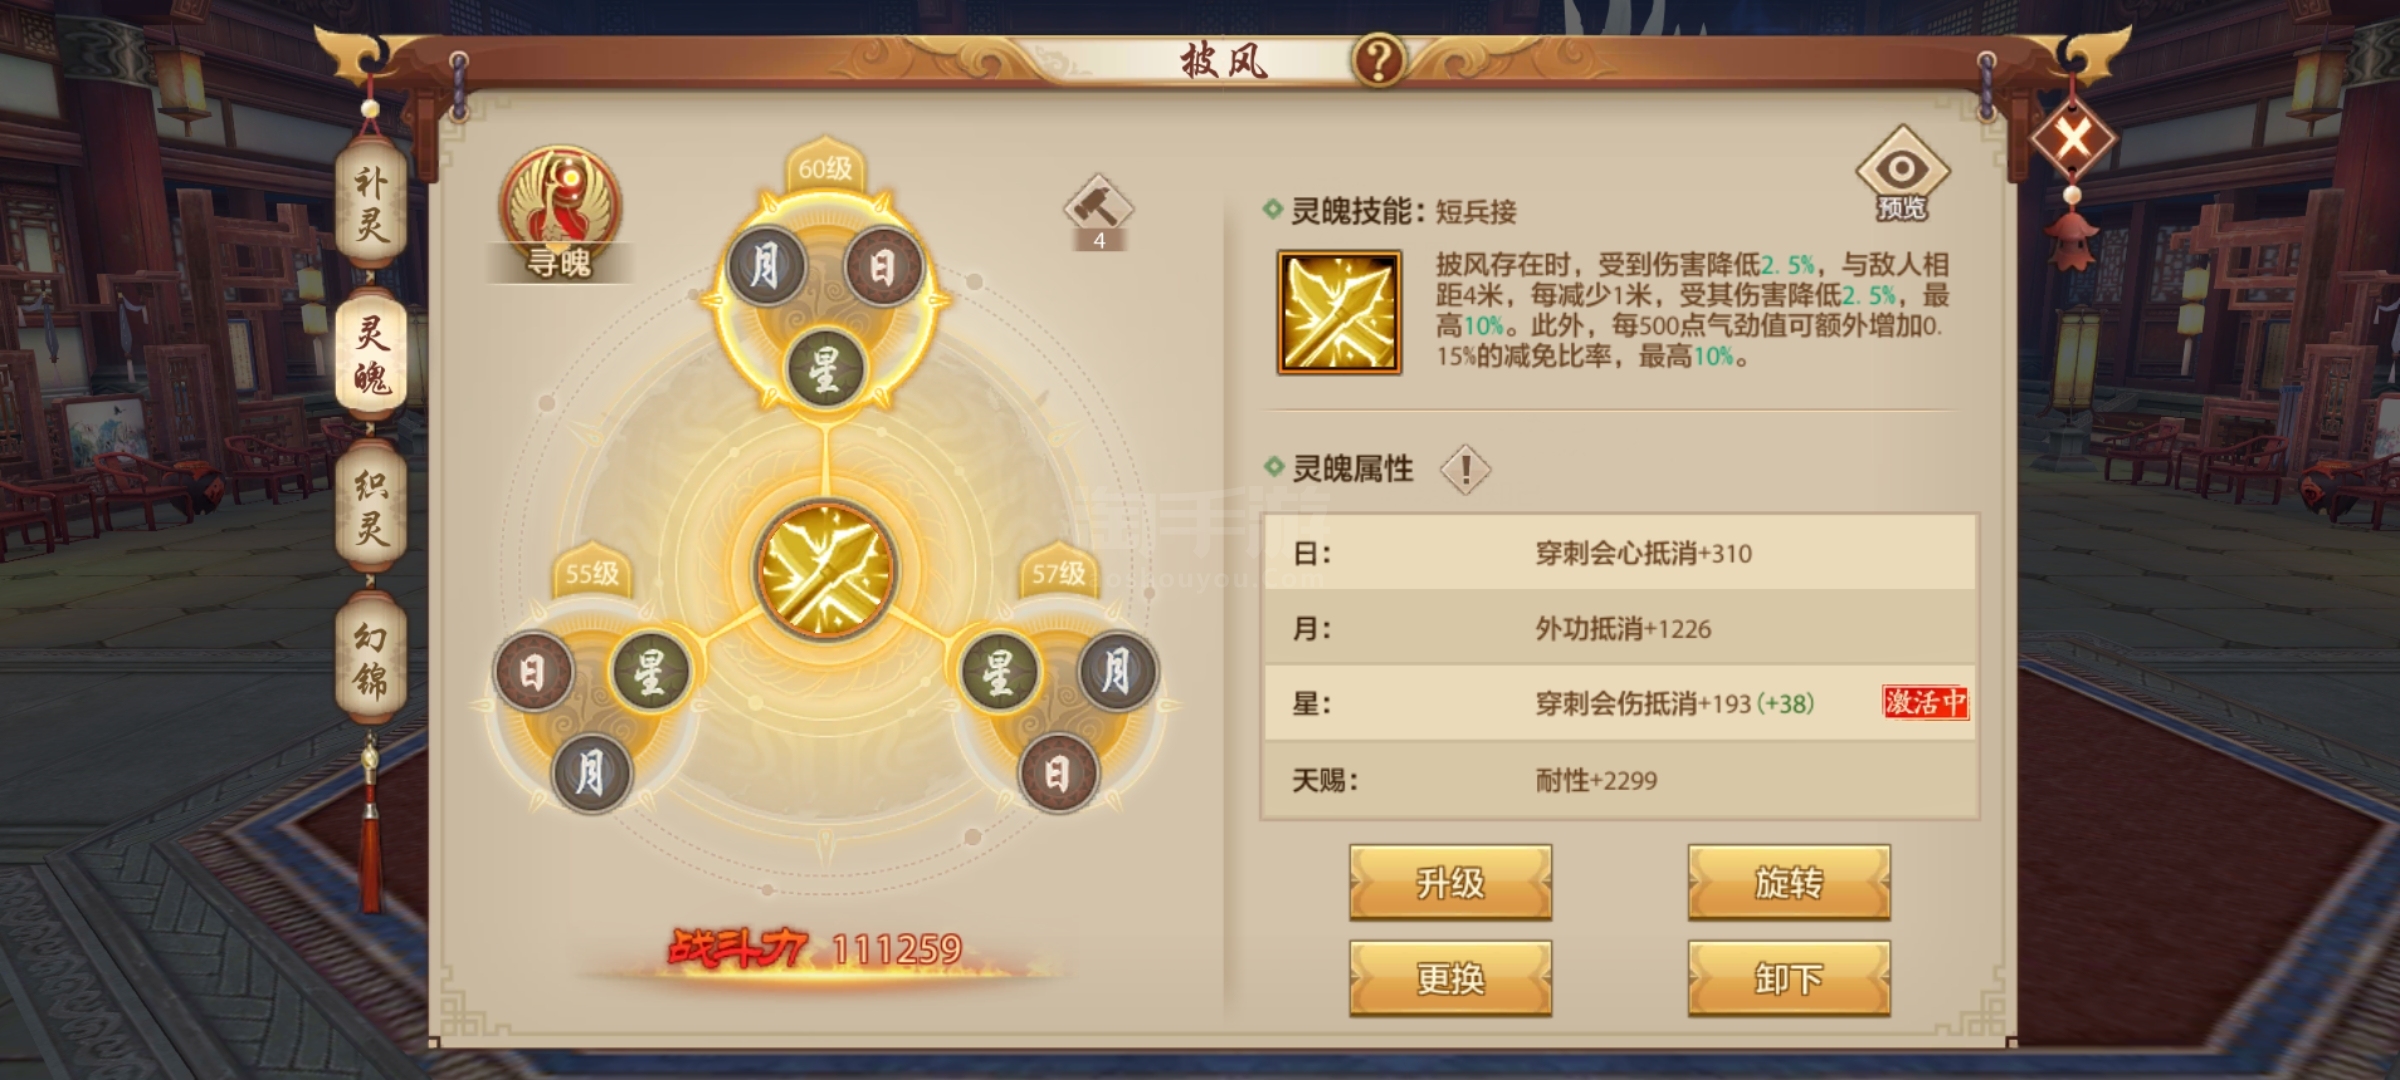Image resolution: width=2400 pixels, height=1080 pixels.
Task: Click the exclamation info icon beside 灵魄属性
Action: pyautogui.click(x=1465, y=469)
